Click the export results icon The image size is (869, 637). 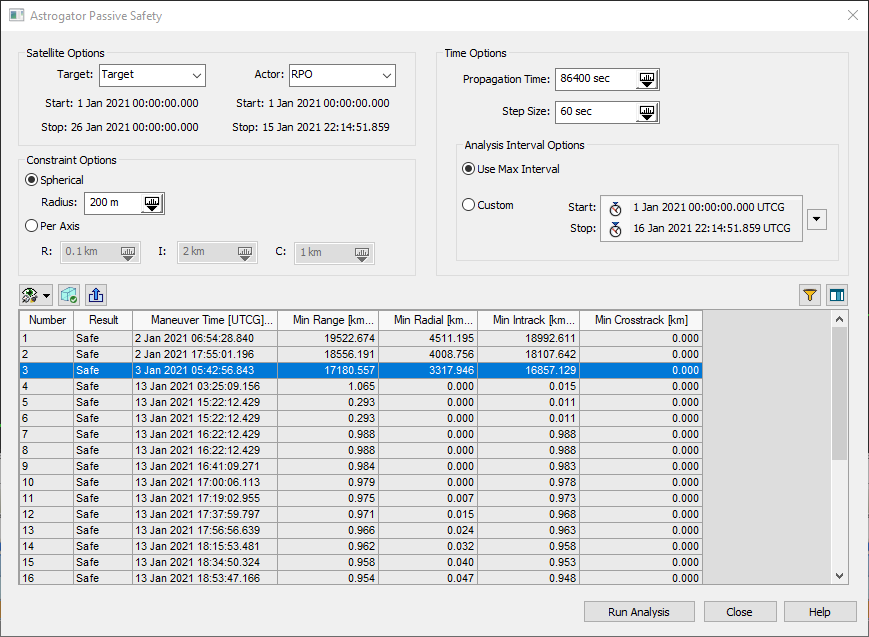pos(95,295)
